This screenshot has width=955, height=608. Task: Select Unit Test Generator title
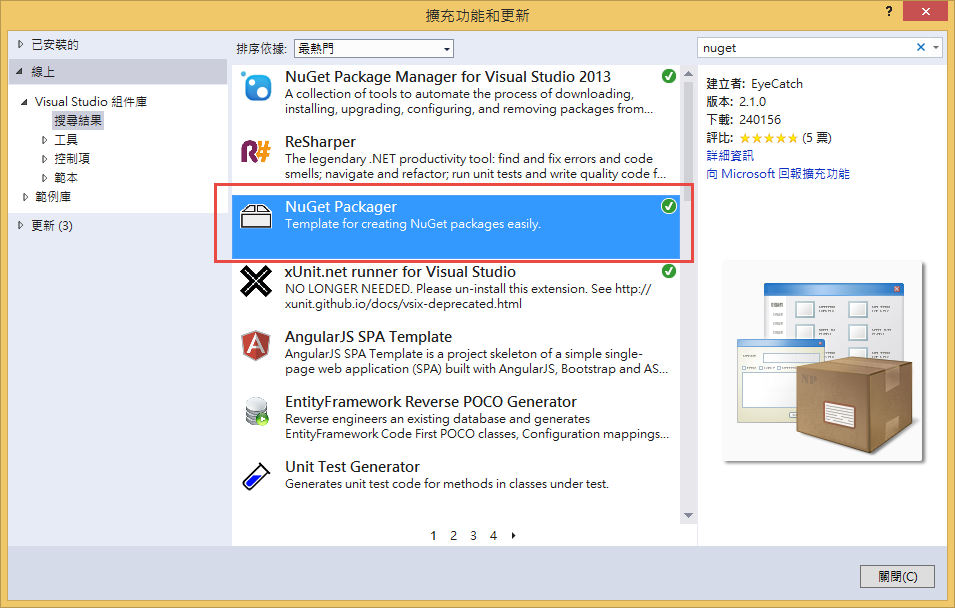pos(353,467)
